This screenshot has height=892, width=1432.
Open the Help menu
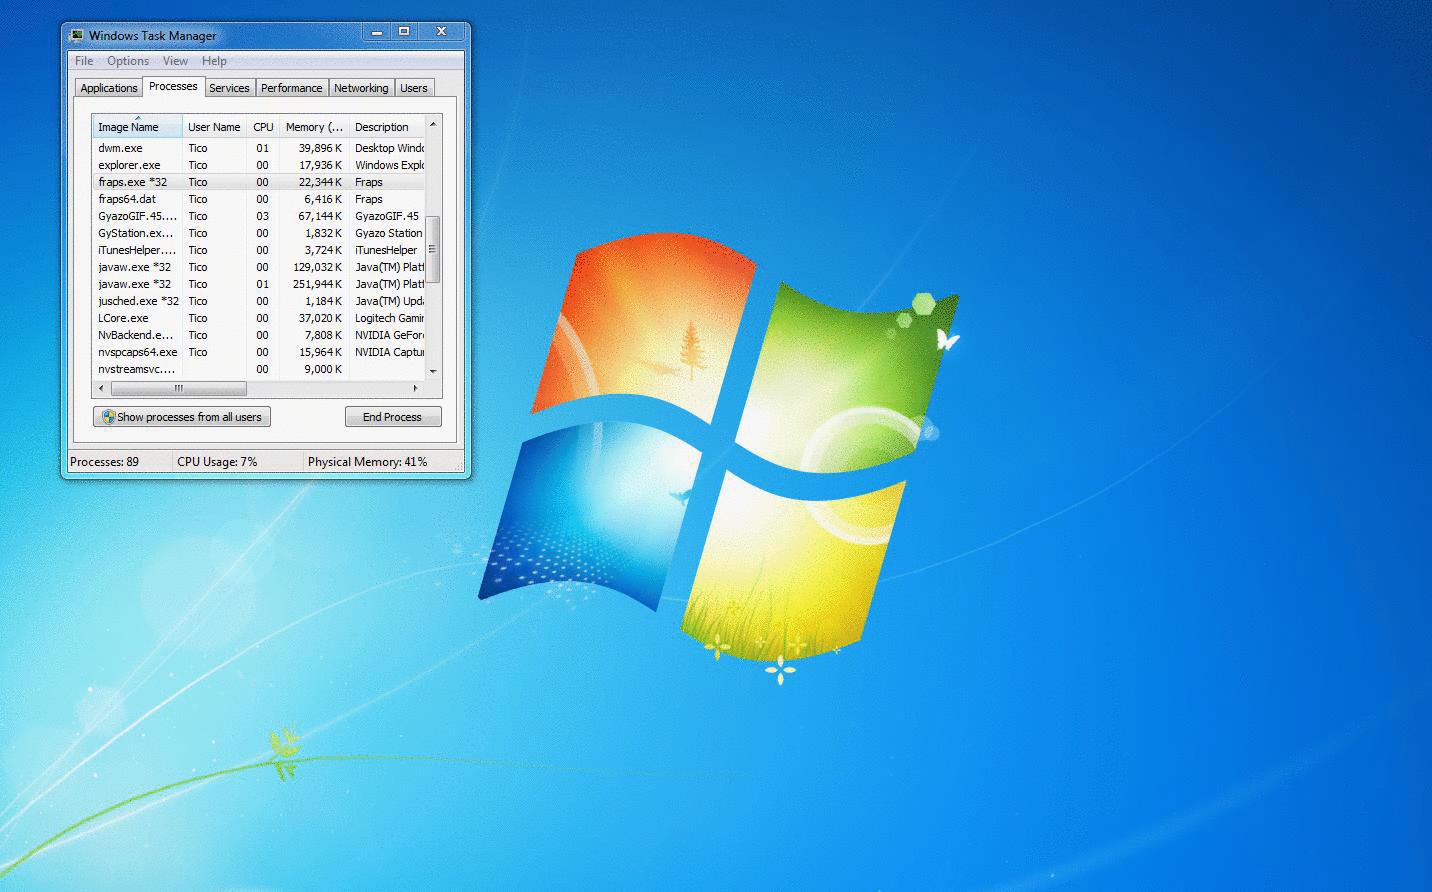(214, 61)
